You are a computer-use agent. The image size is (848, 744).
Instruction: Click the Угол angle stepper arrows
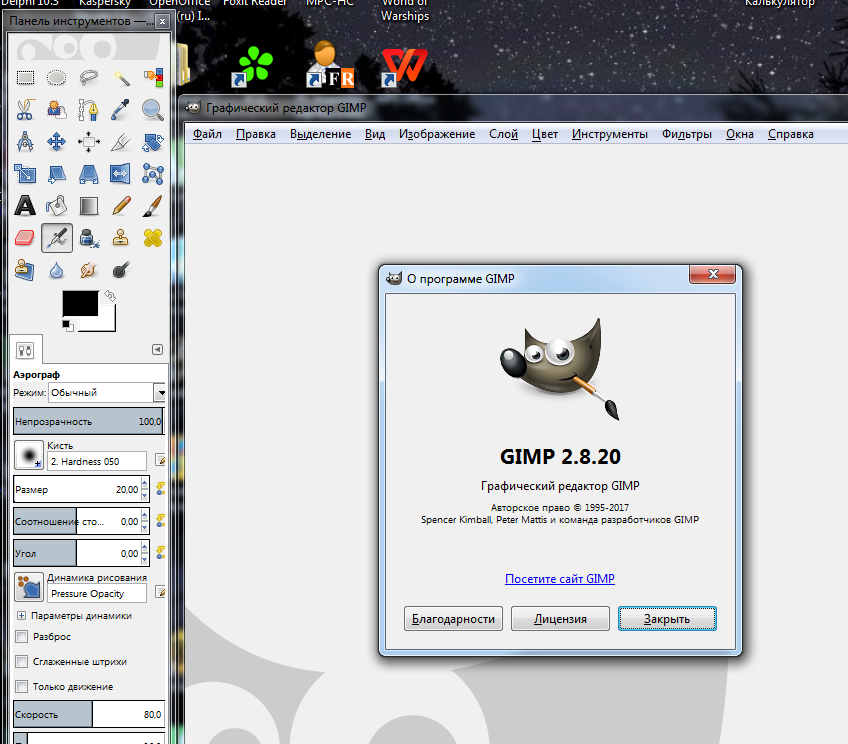coord(144,553)
